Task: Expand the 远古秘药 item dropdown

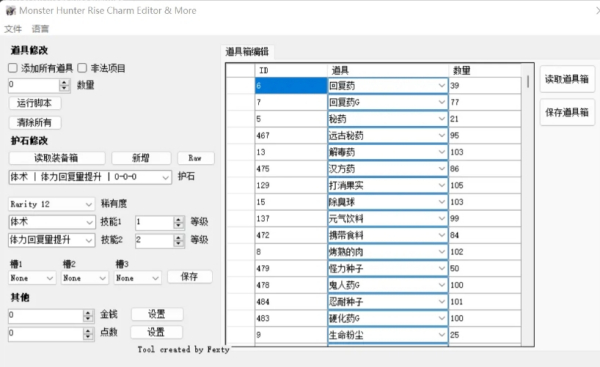Action: tap(441, 135)
